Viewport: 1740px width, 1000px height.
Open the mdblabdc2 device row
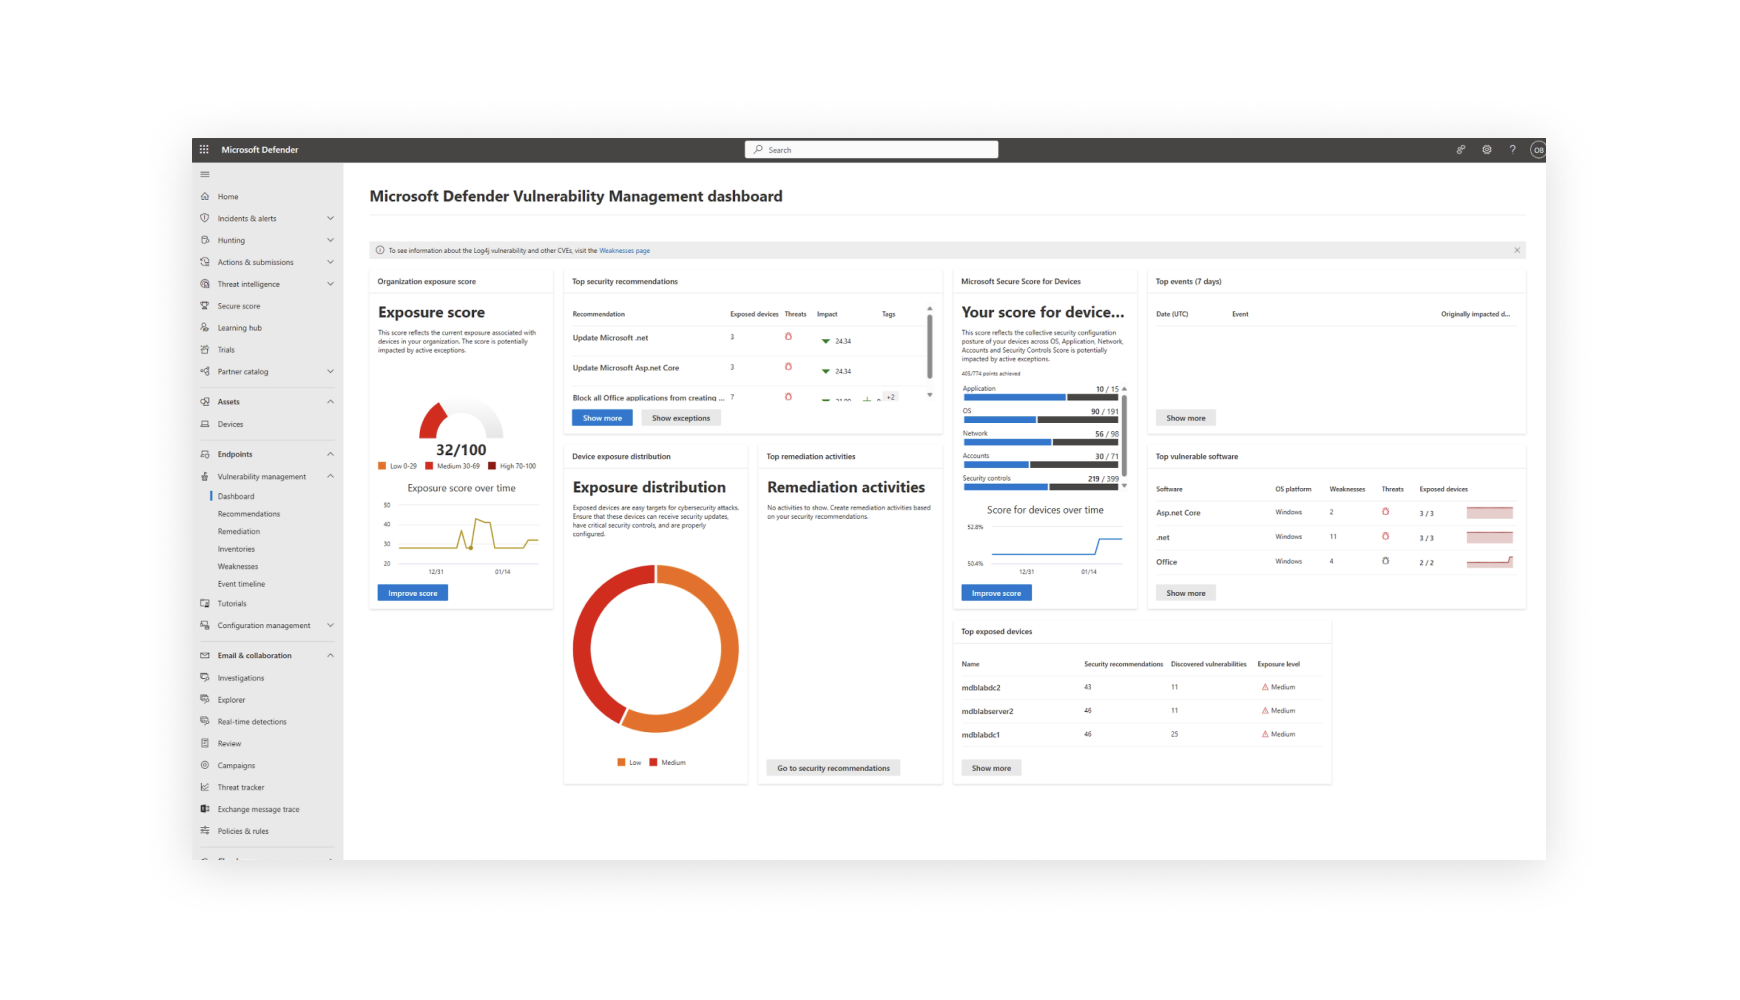click(x=1142, y=687)
